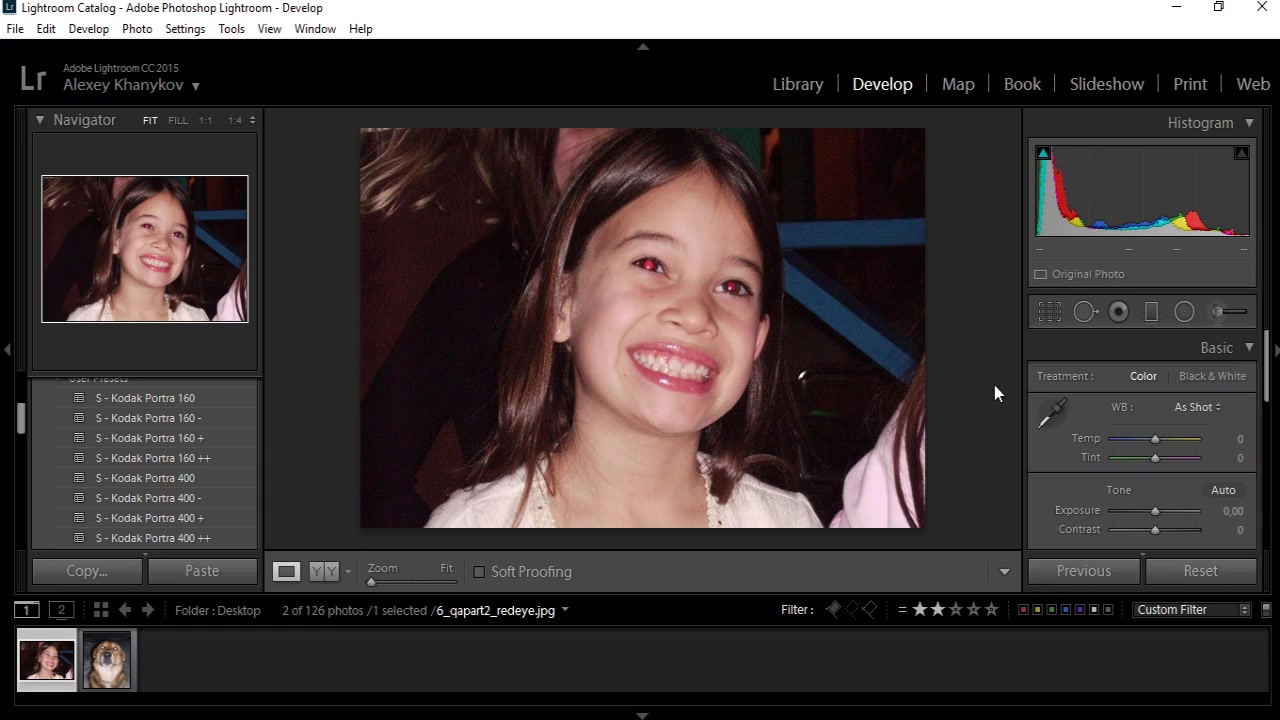The height and width of the screenshot is (720, 1280).
Task: Choose Color treatment
Action: pos(1143,376)
